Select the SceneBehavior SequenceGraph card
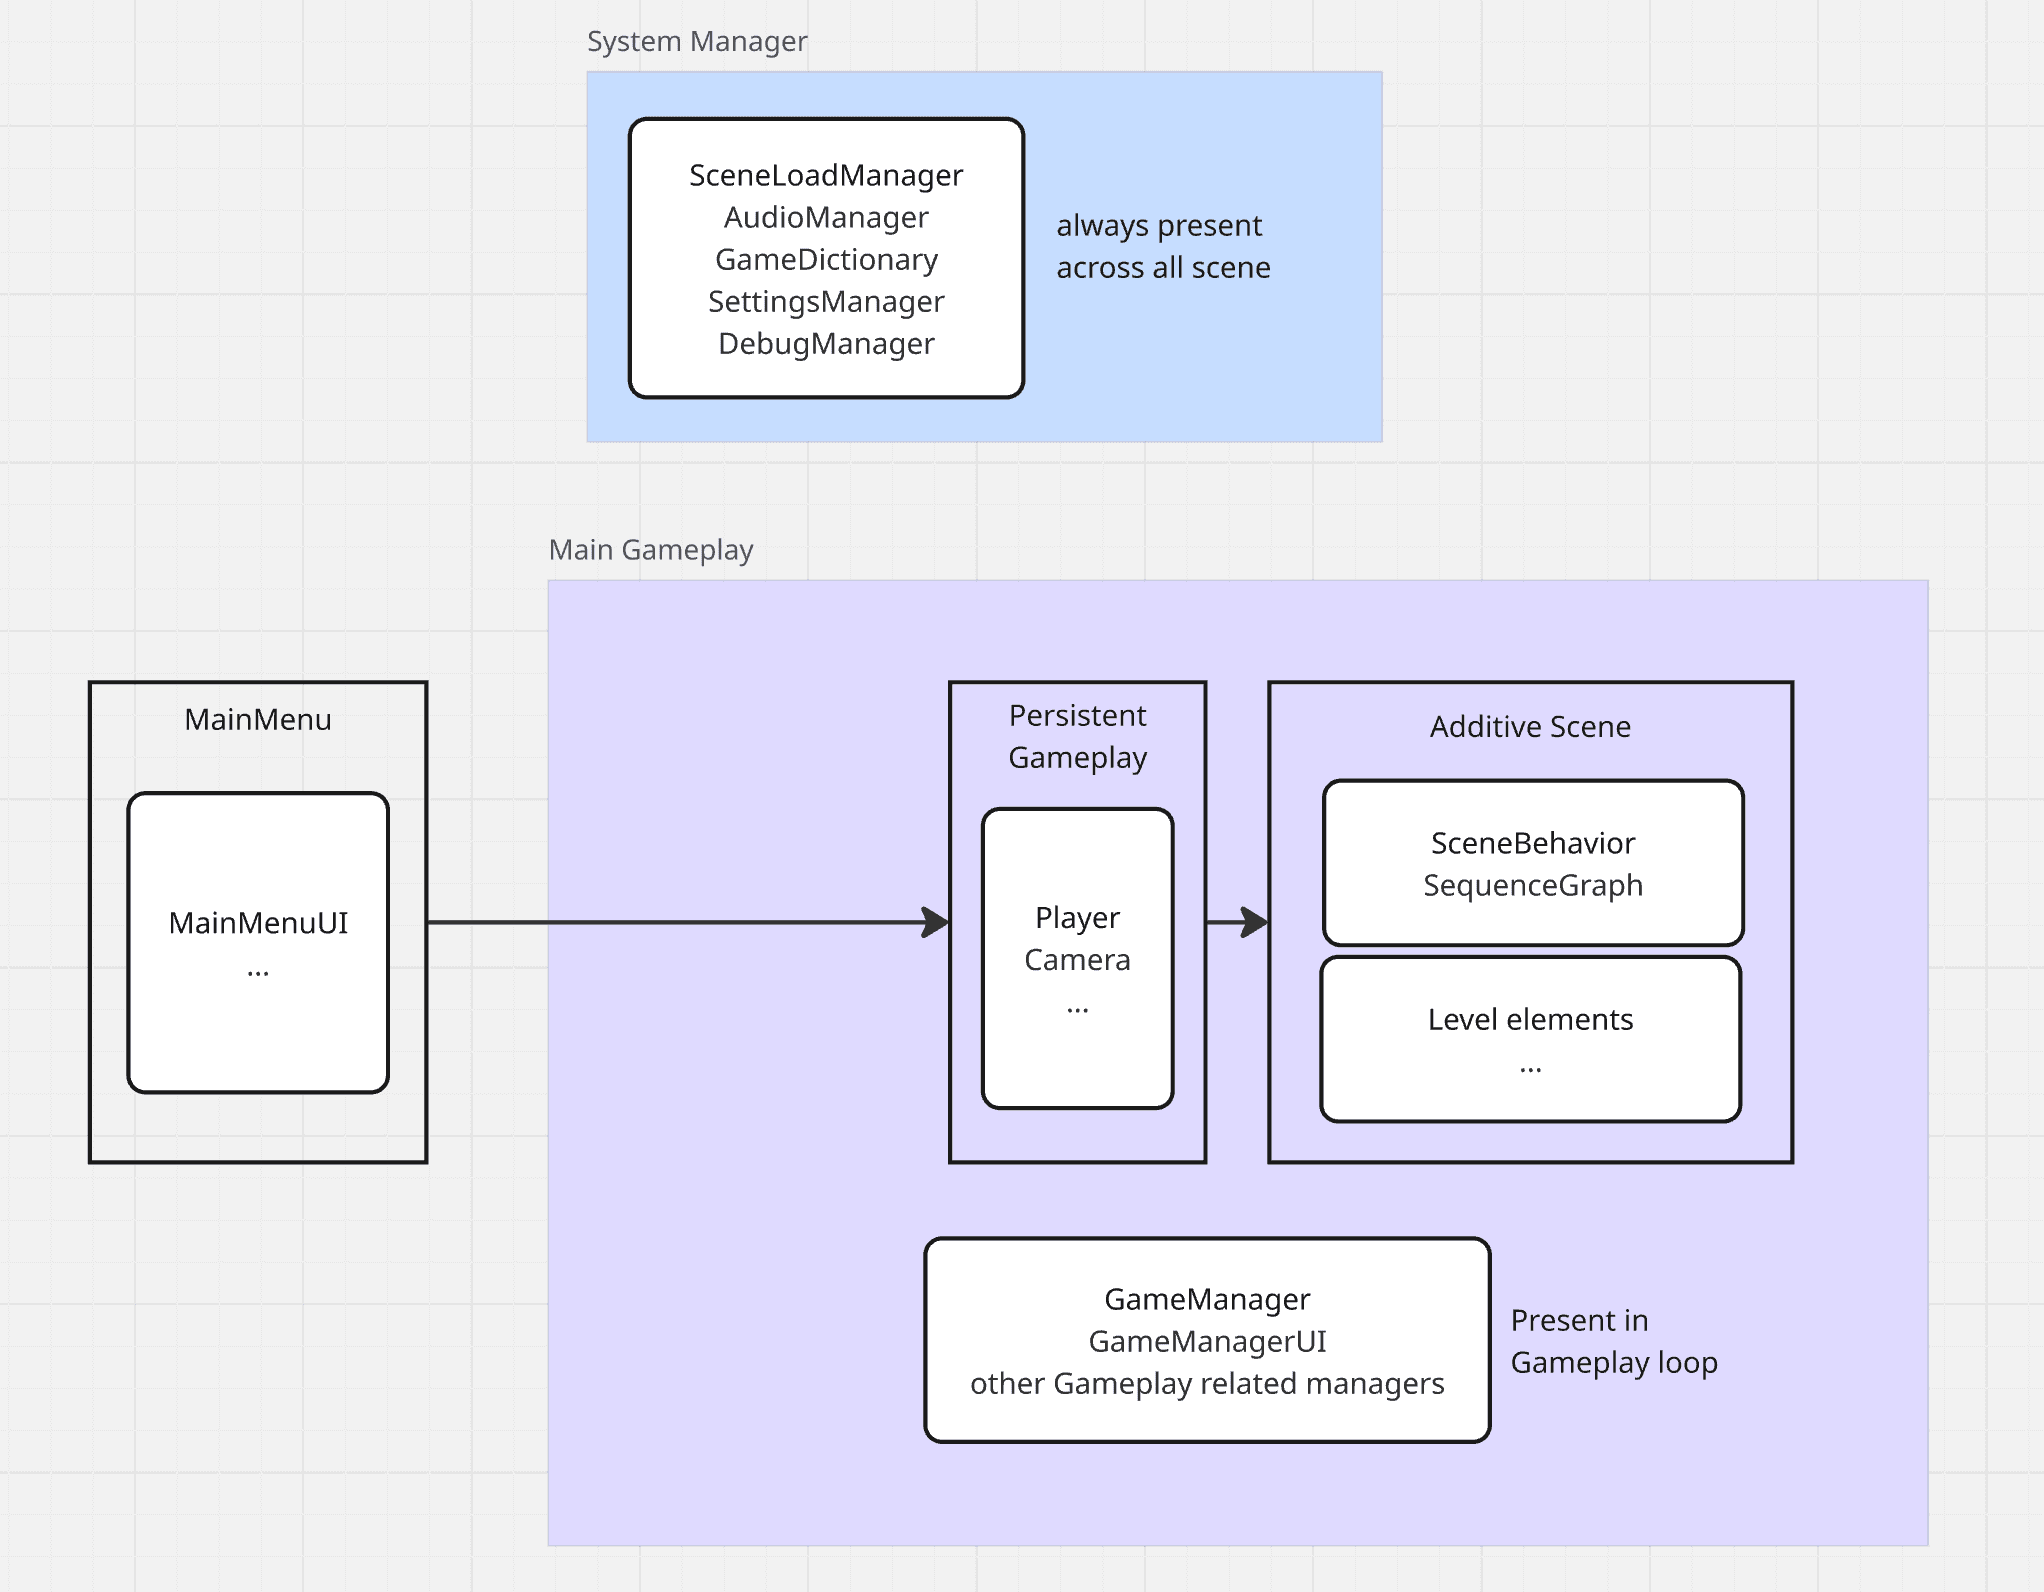The image size is (2044, 1592). click(1533, 863)
